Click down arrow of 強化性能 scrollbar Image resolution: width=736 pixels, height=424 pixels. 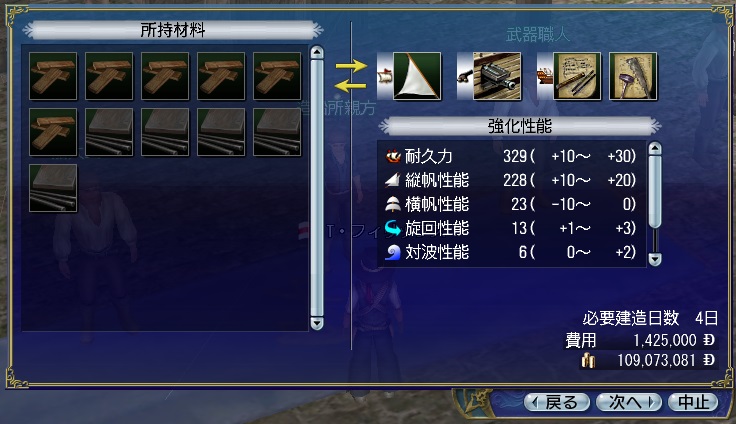click(x=655, y=259)
